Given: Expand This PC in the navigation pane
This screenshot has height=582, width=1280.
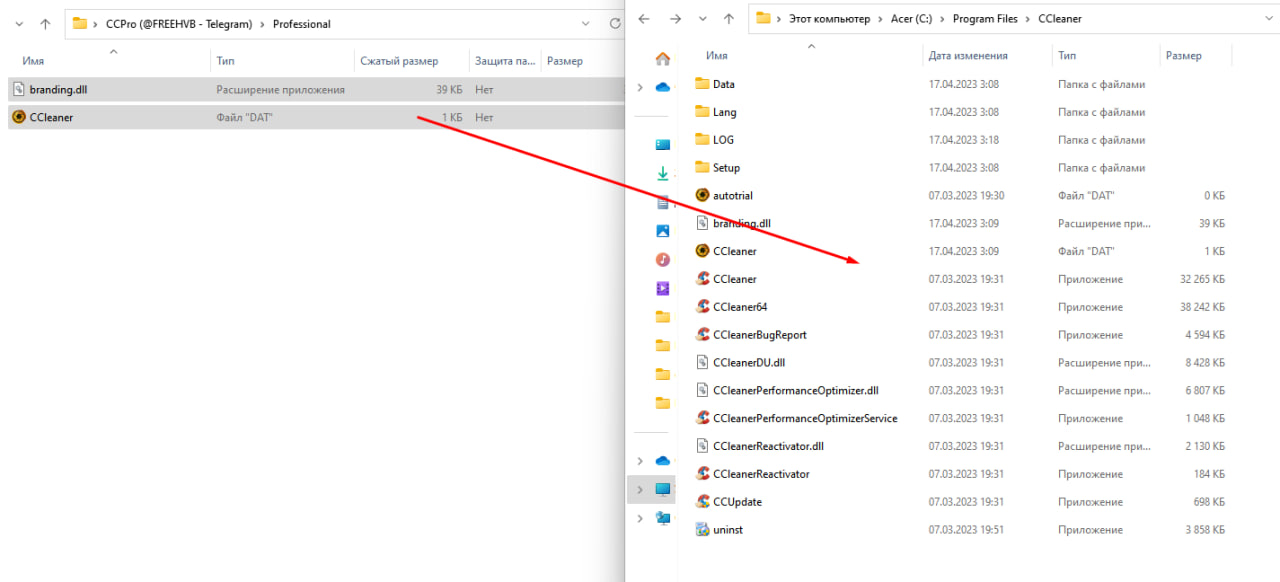Looking at the screenshot, I should 640,490.
